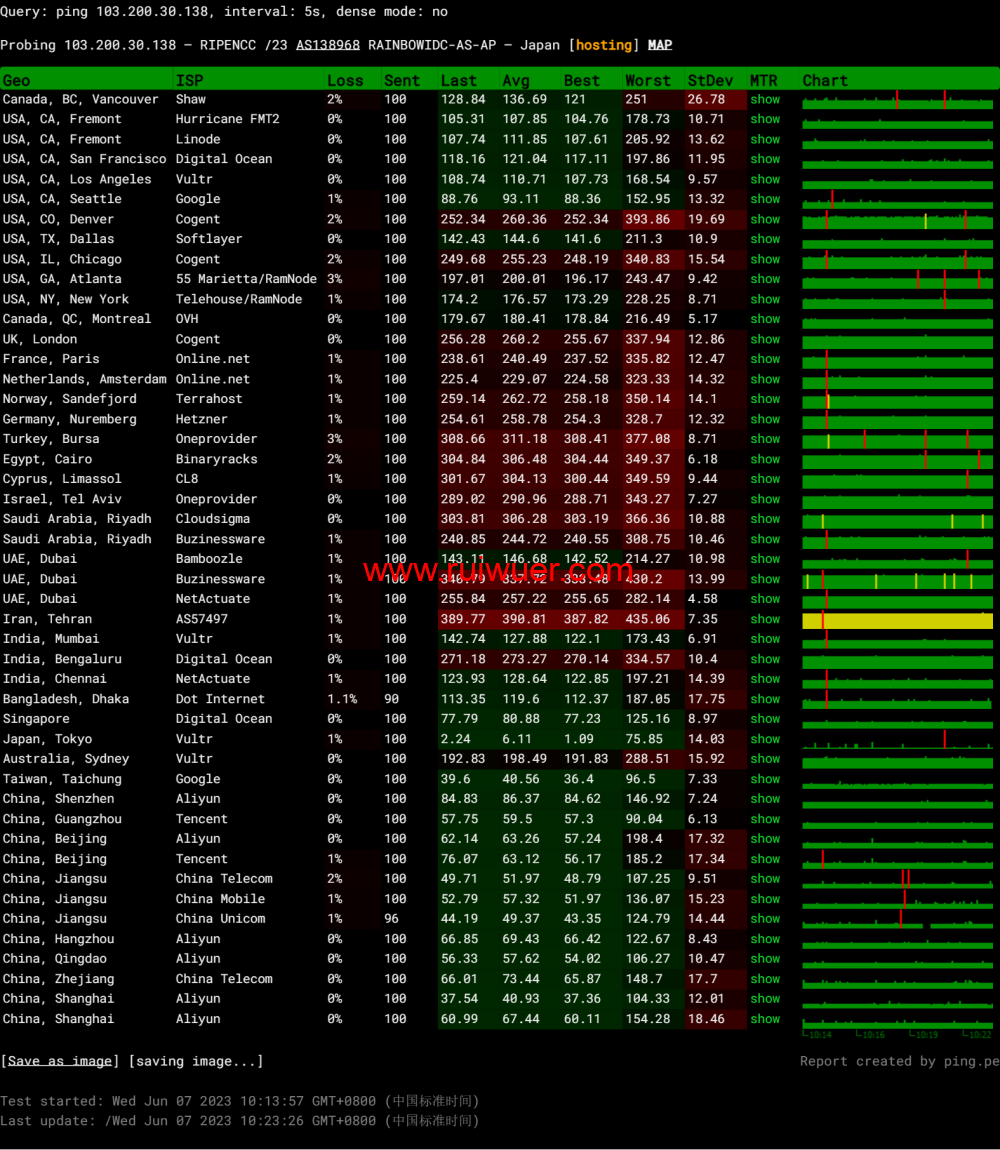The height and width of the screenshot is (1150, 1000).
Task: Click the yellow Iran Tehran chart bar
Action: pos(897,620)
